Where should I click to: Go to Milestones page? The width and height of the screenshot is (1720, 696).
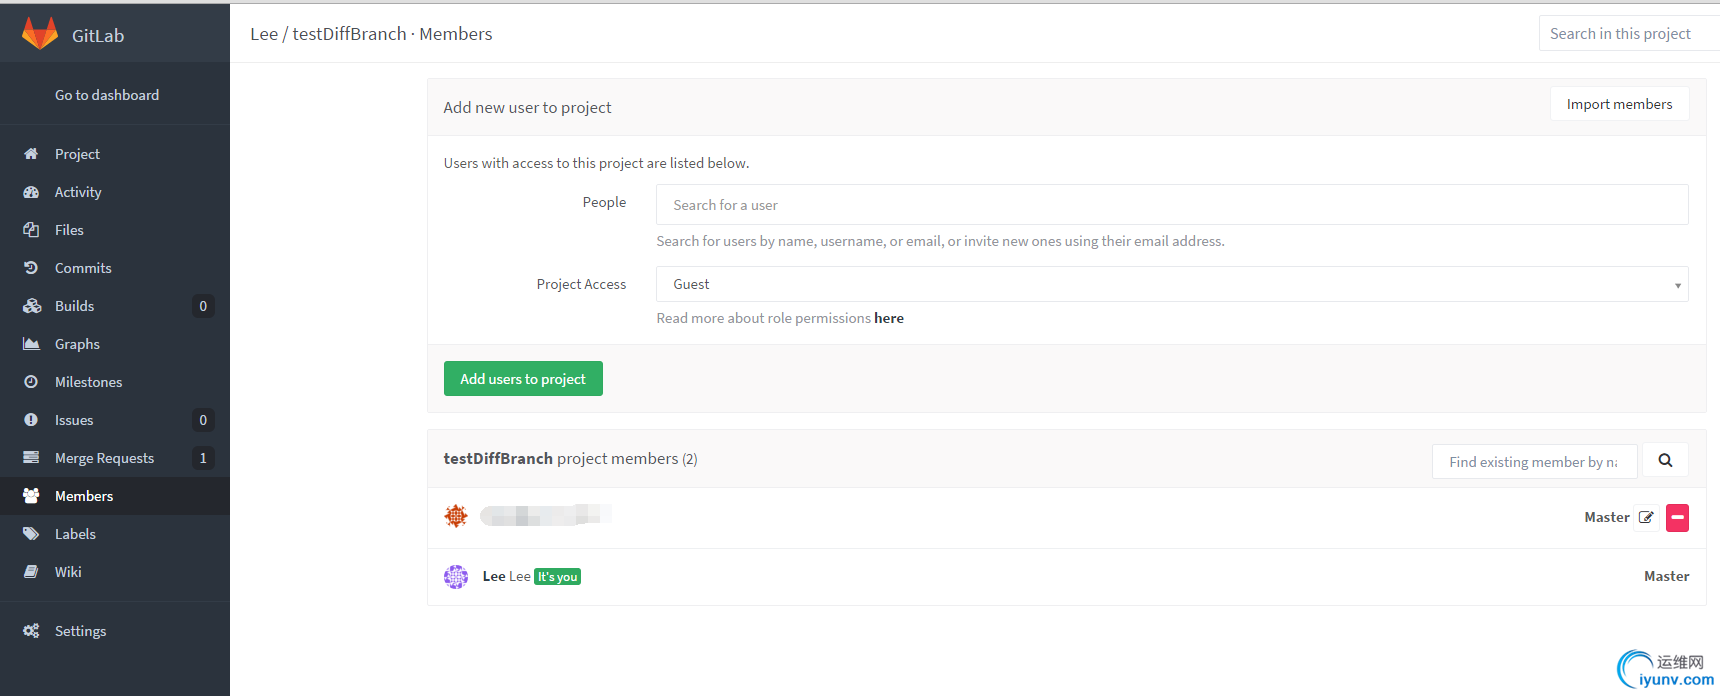(x=88, y=382)
